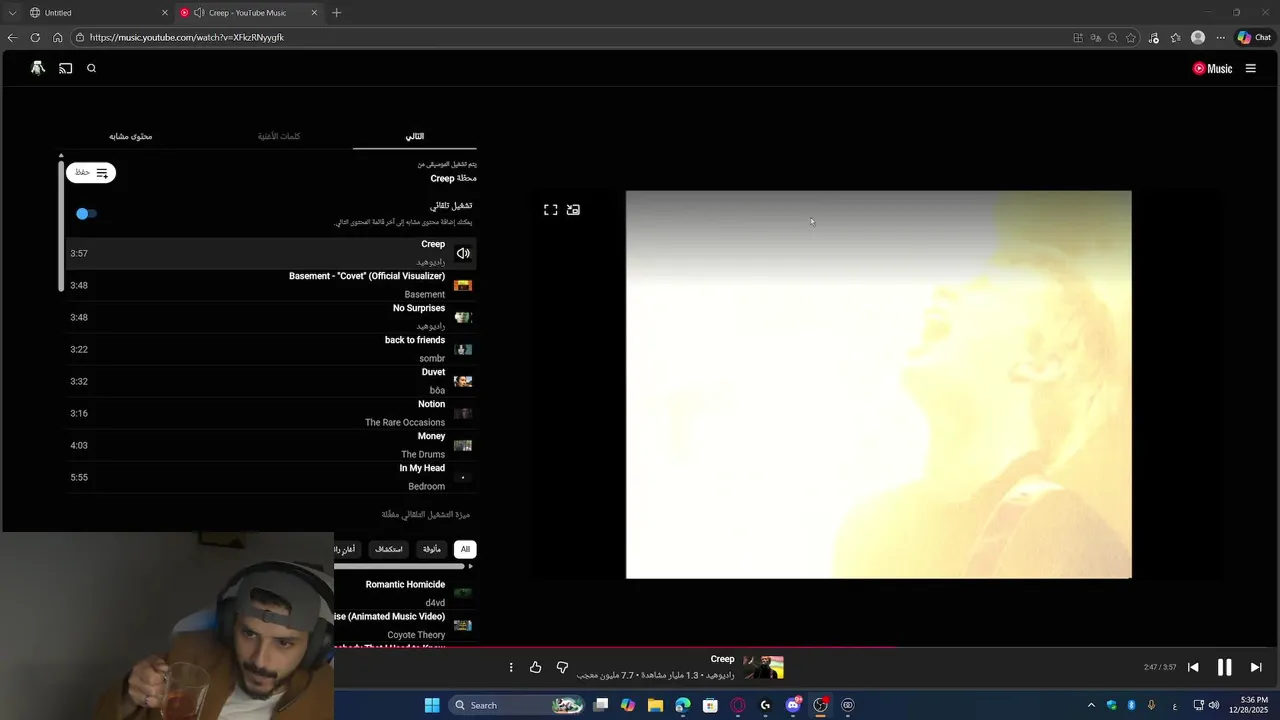Screen dimensions: 1280x720
Task: Save the queue to a playlist
Action: pos(91,172)
